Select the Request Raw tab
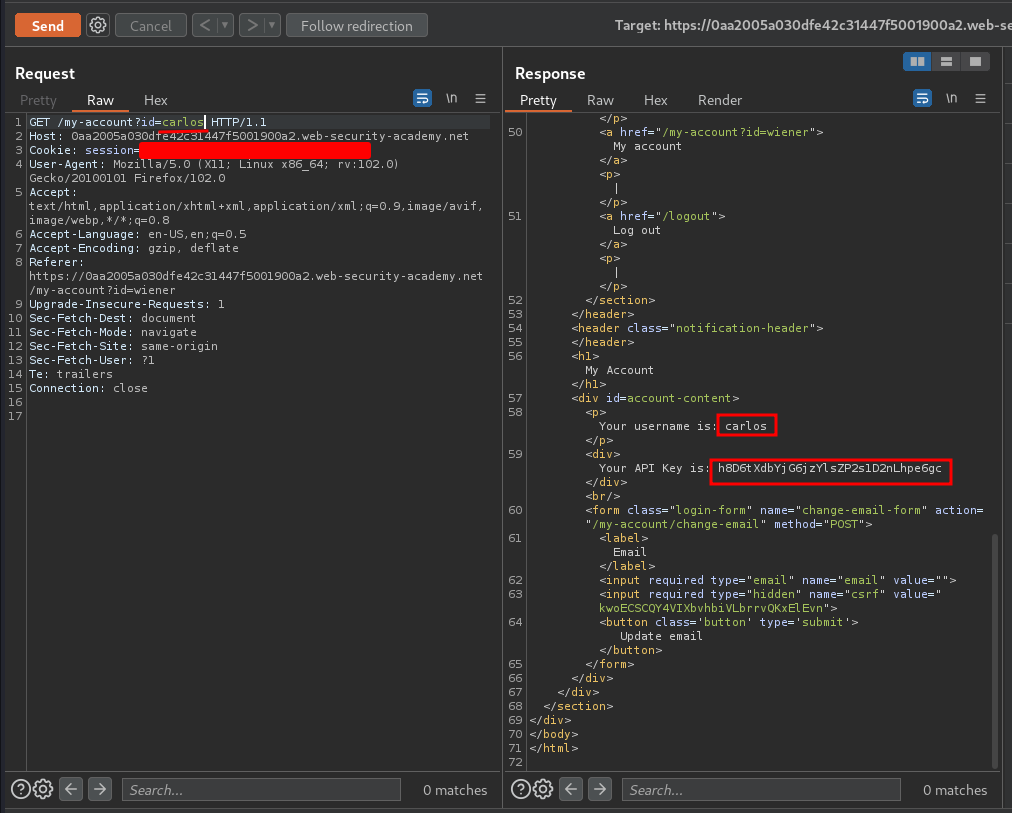 tap(100, 100)
